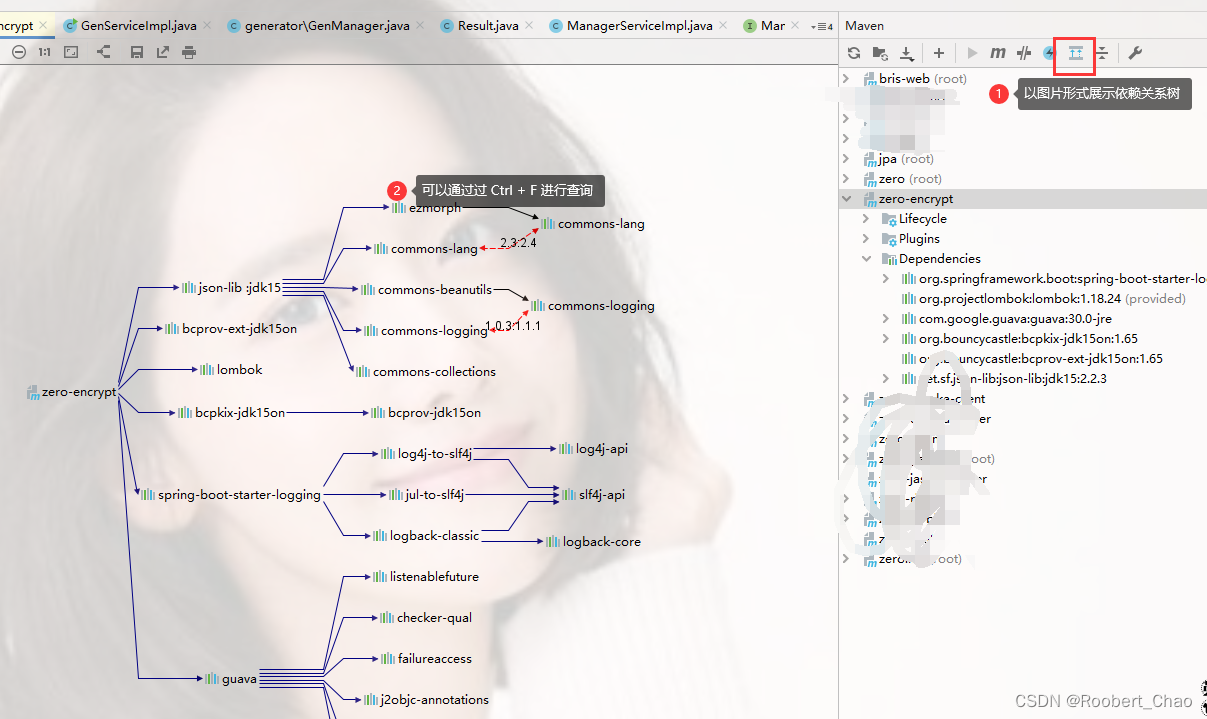
Task: Click log4j-api node
Action: [594, 449]
